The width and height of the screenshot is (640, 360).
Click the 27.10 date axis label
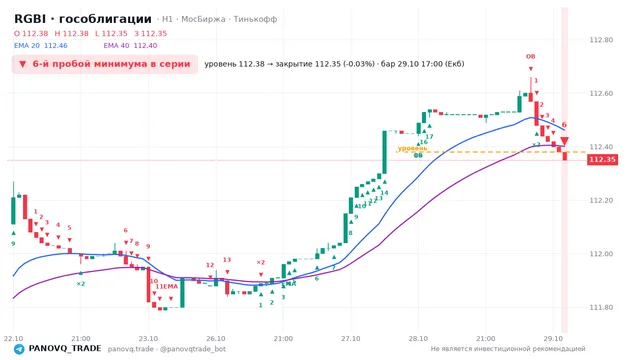coord(351,338)
